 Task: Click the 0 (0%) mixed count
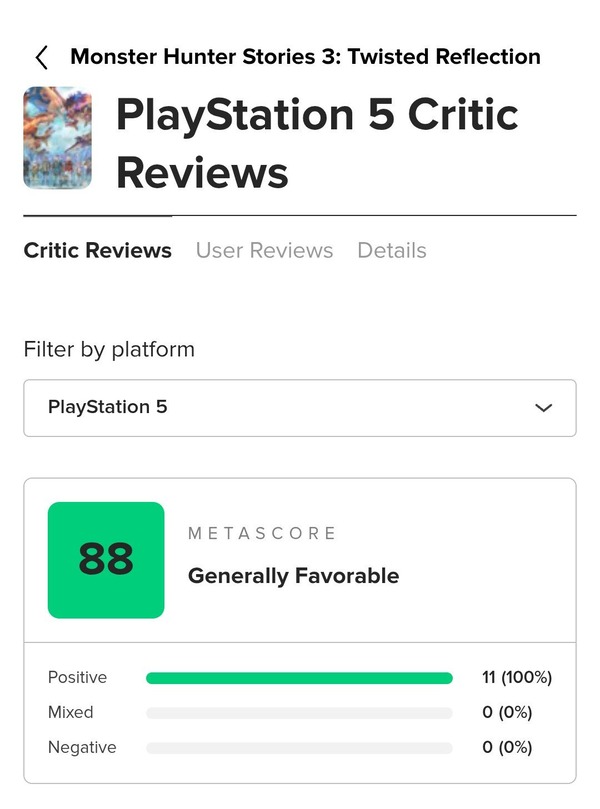click(x=506, y=713)
